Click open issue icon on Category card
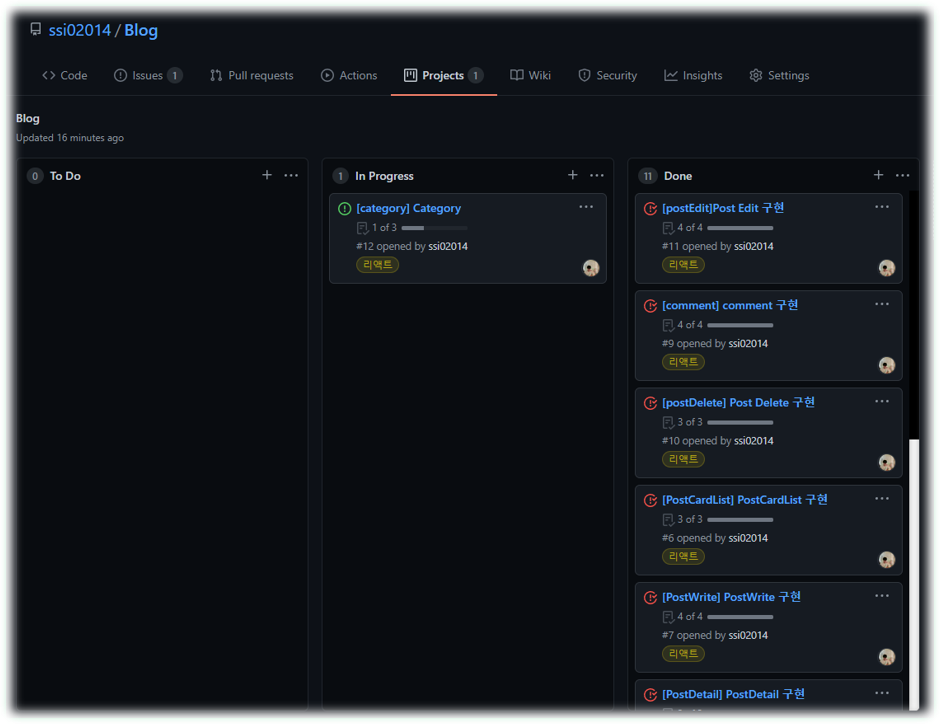The width and height of the screenshot is (940, 724). click(x=345, y=209)
